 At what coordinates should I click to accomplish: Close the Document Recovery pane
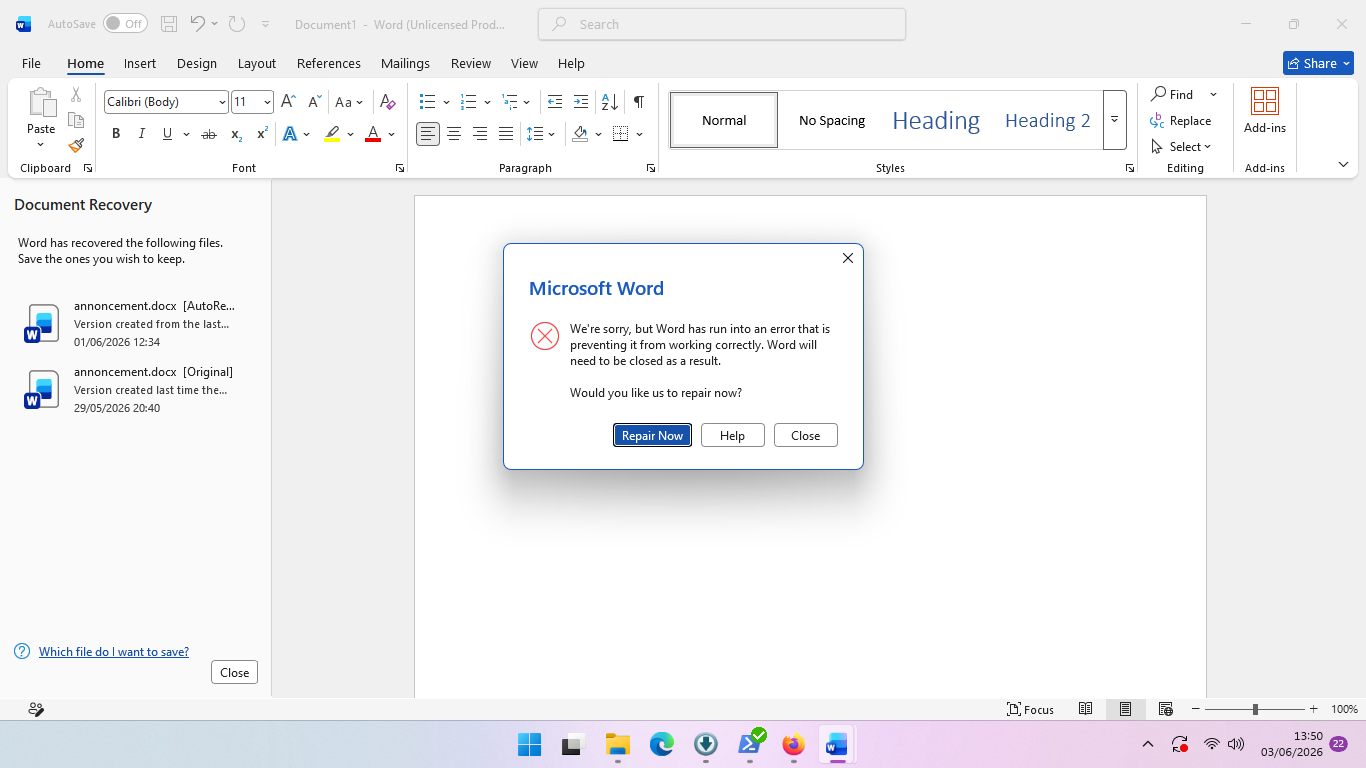235,672
